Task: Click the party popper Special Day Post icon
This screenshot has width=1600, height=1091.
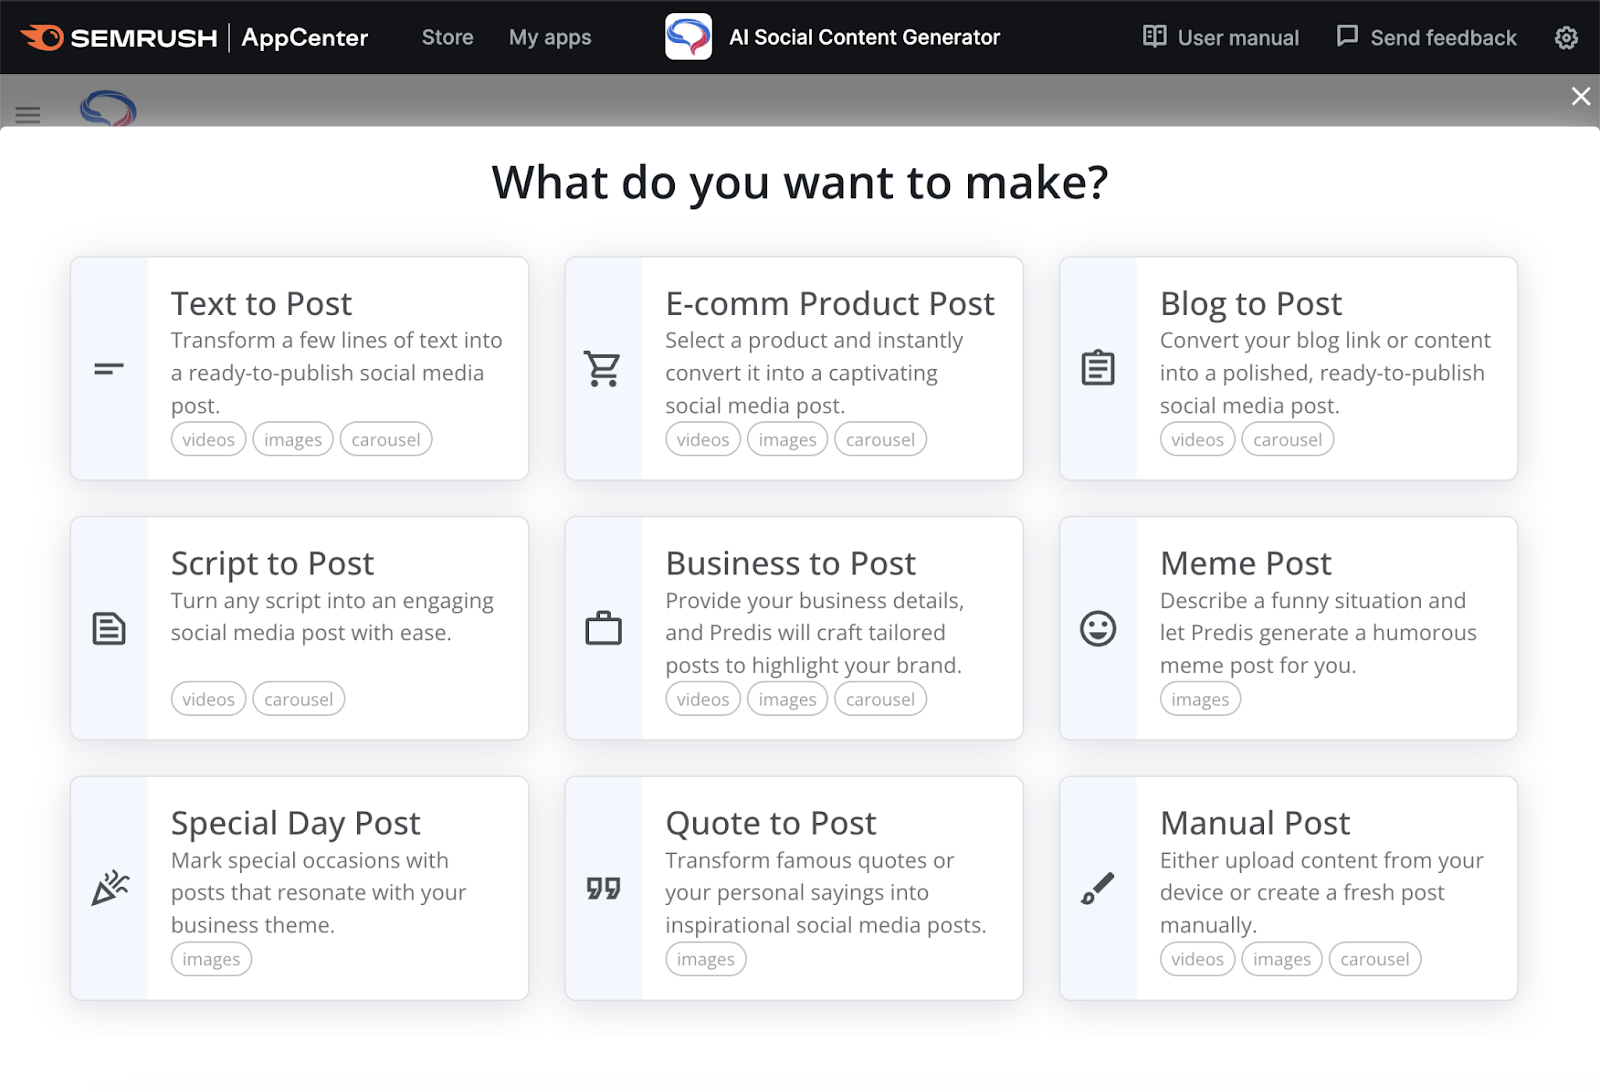Action: (x=110, y=888)
